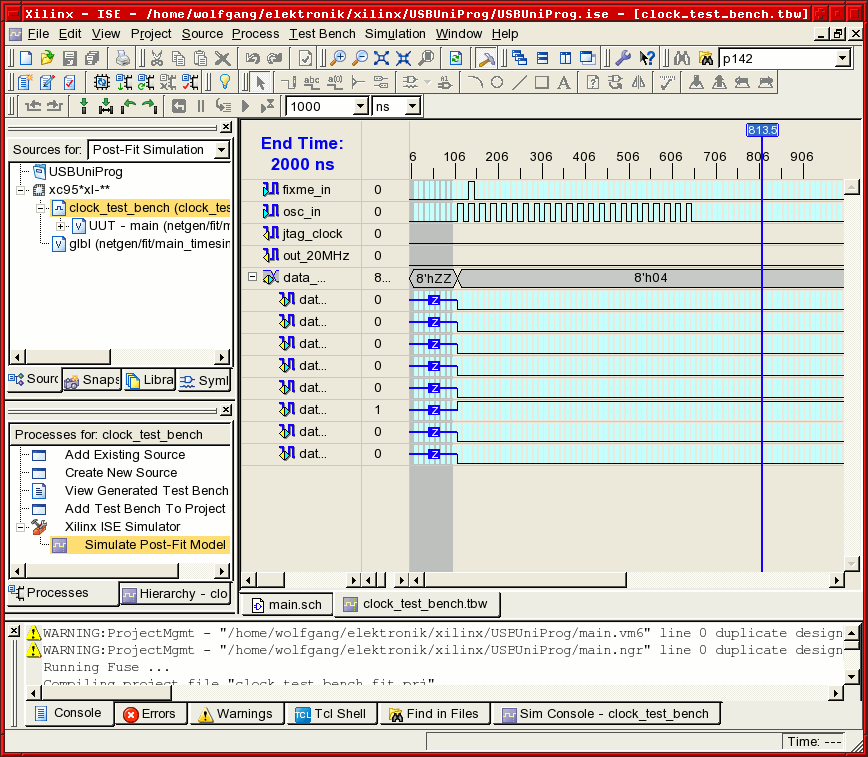Viewport: 868px width, 757px height.
Task: Zoom out with the magnifier minus icon
Action: tap(360, 58)
